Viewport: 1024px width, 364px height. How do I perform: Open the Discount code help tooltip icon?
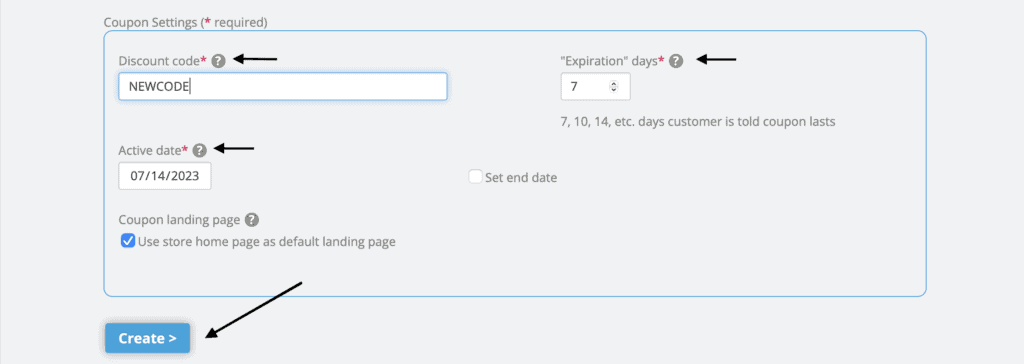coord(219,61)
